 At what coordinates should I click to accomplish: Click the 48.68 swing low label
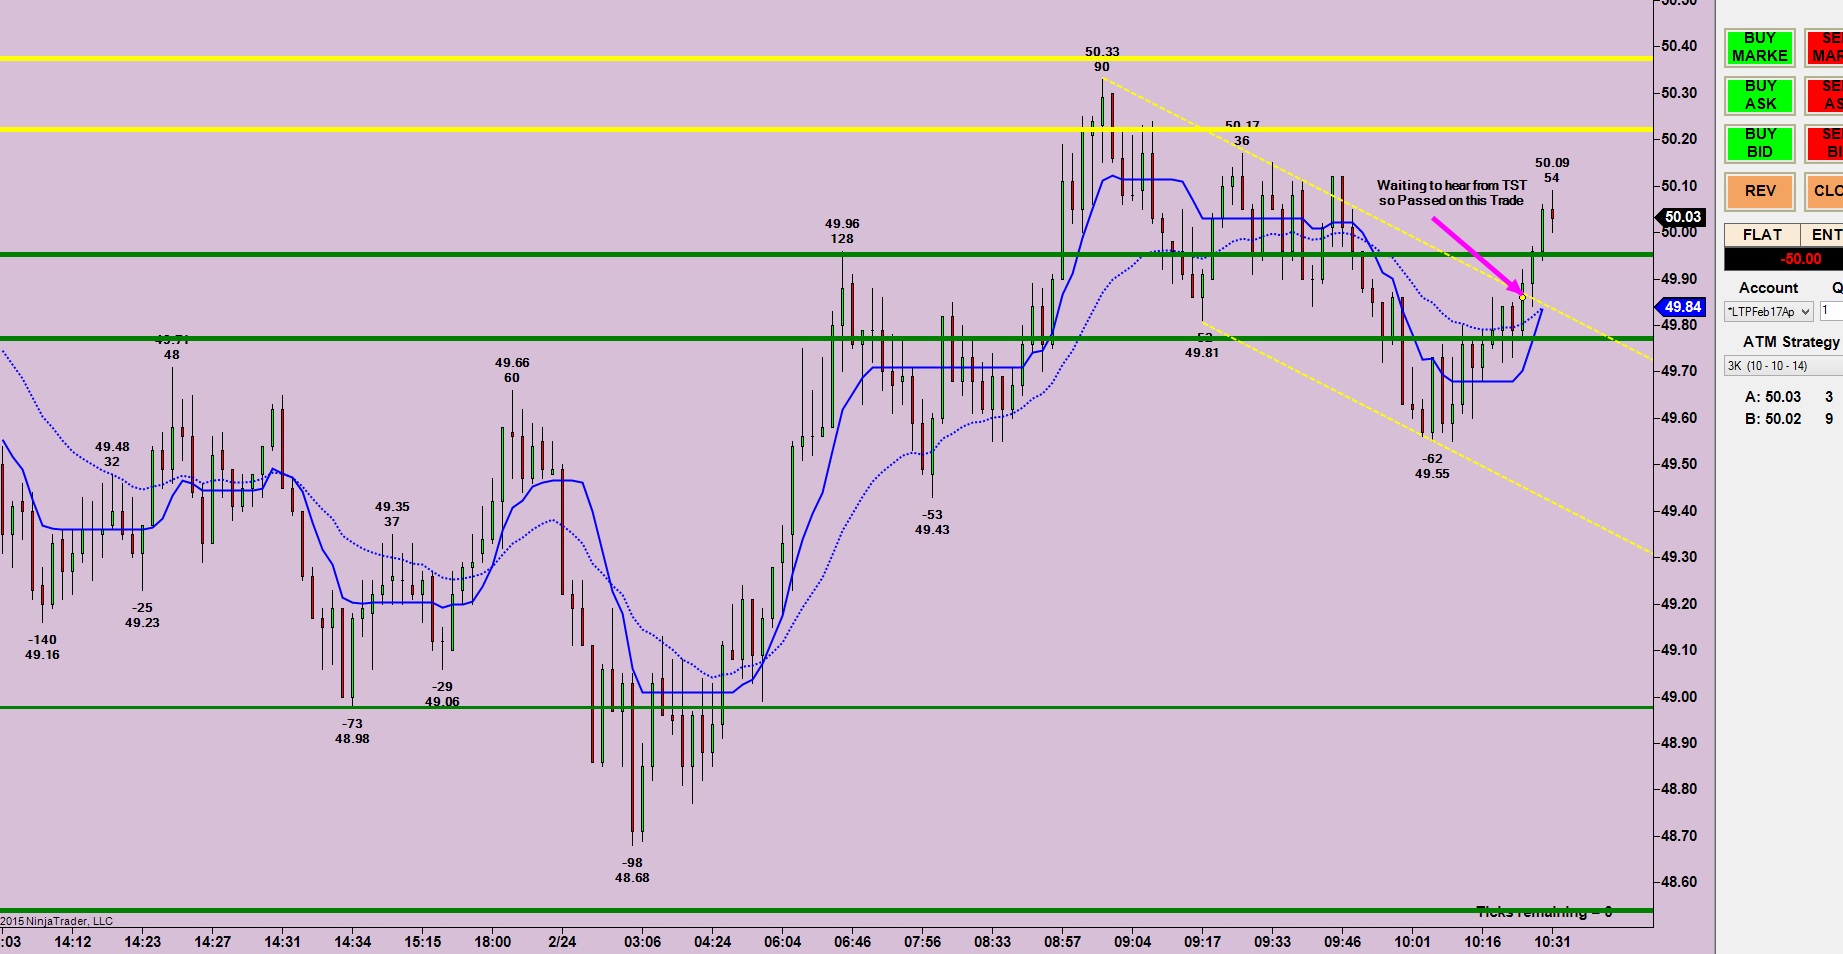click(632, 878)
